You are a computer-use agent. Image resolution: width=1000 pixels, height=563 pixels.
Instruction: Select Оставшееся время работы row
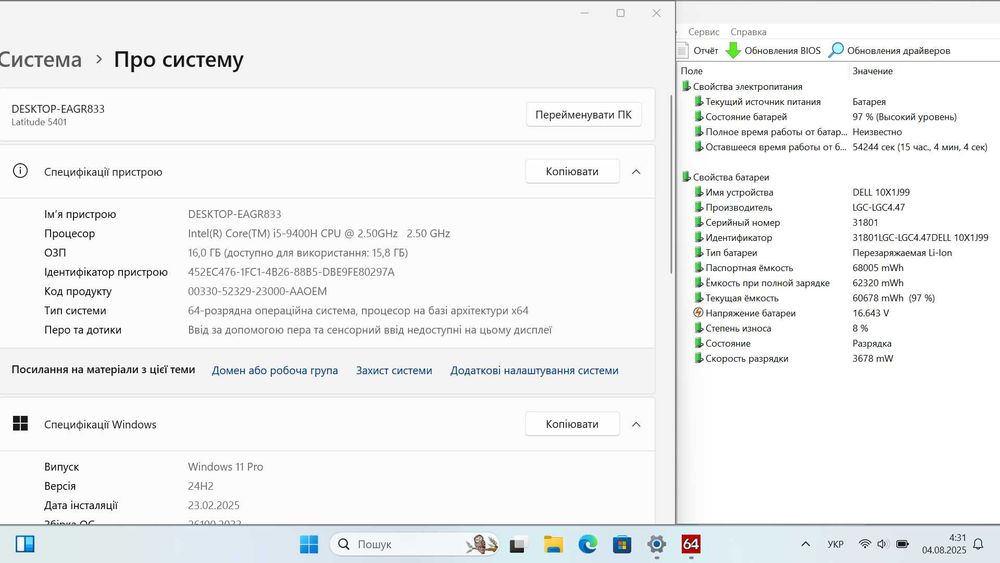click(841, 147)
